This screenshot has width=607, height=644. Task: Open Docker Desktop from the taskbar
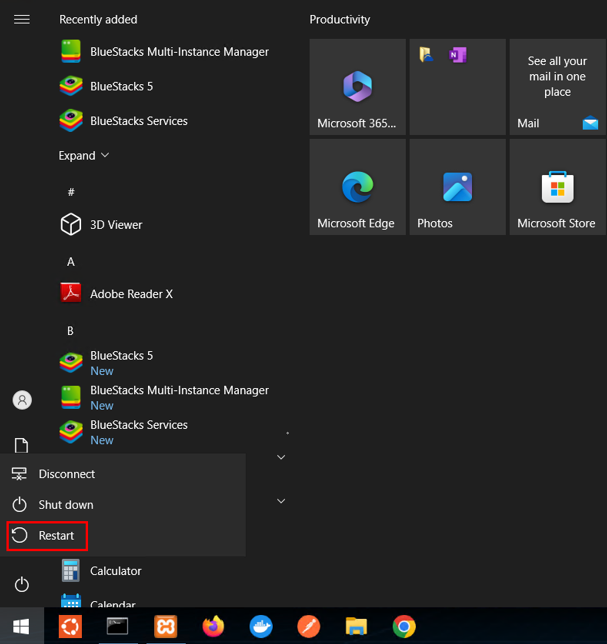click(x=261, y=626)
